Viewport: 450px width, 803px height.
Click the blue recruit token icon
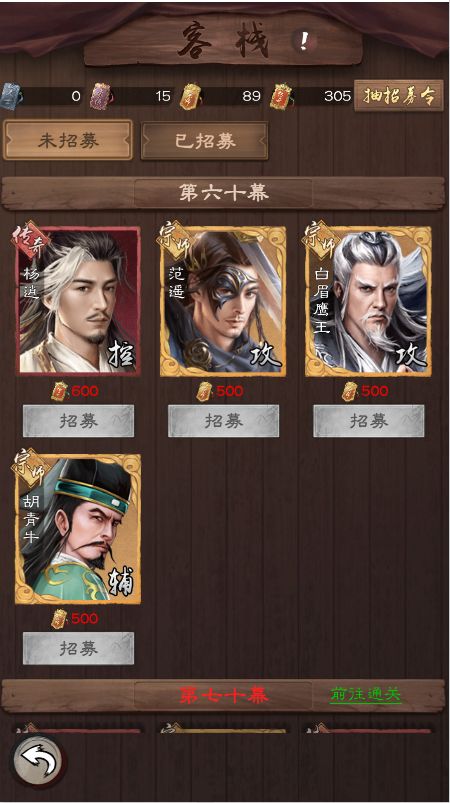click(x=10, y=94)
